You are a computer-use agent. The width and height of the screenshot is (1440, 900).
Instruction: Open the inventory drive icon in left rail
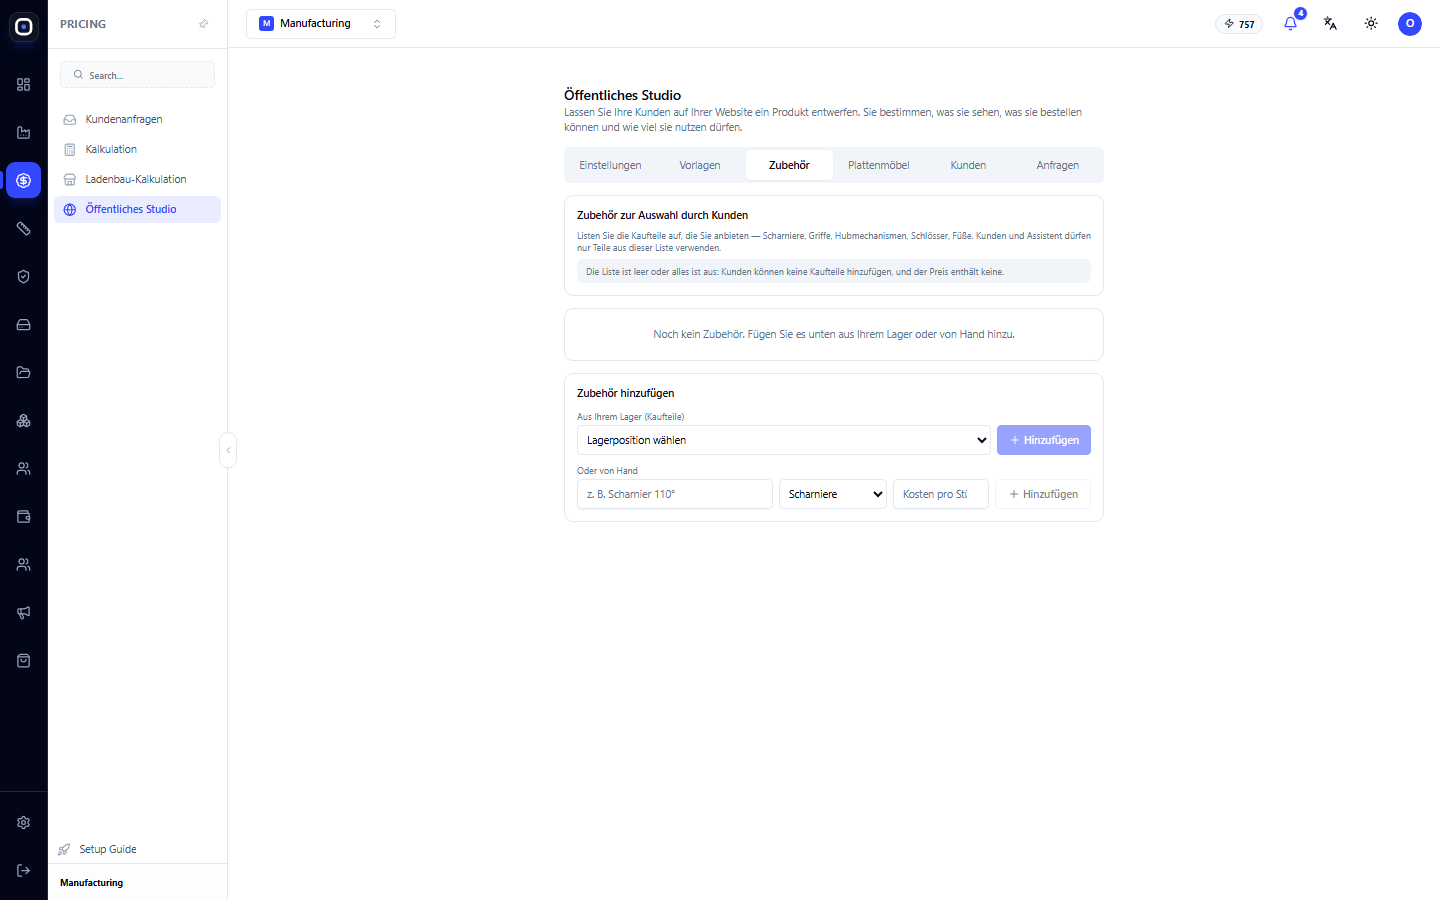coord(24,325)
